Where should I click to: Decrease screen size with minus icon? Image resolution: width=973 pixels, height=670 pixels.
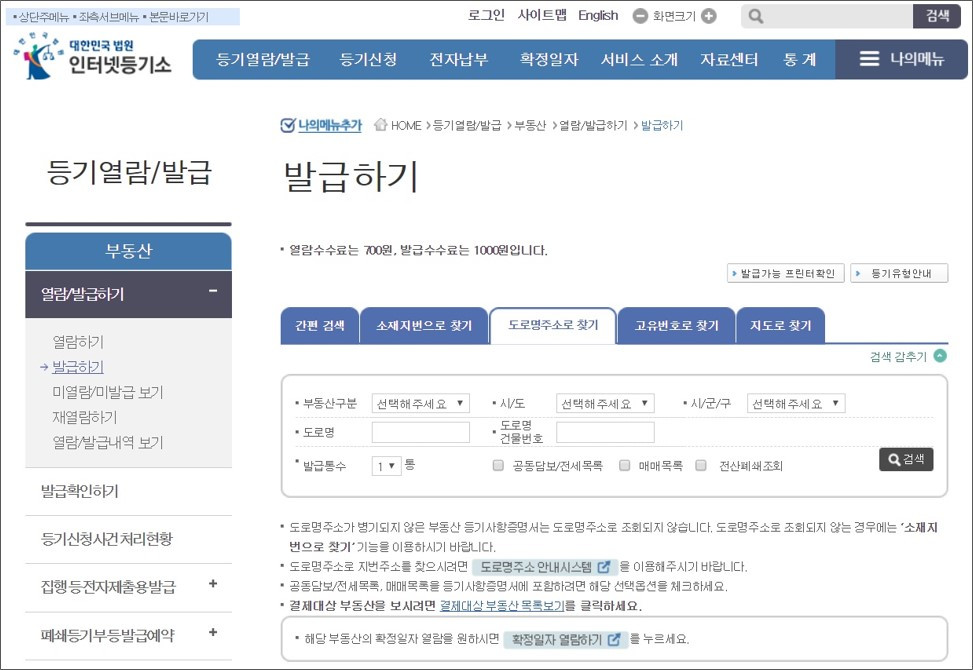coord(640,16)
